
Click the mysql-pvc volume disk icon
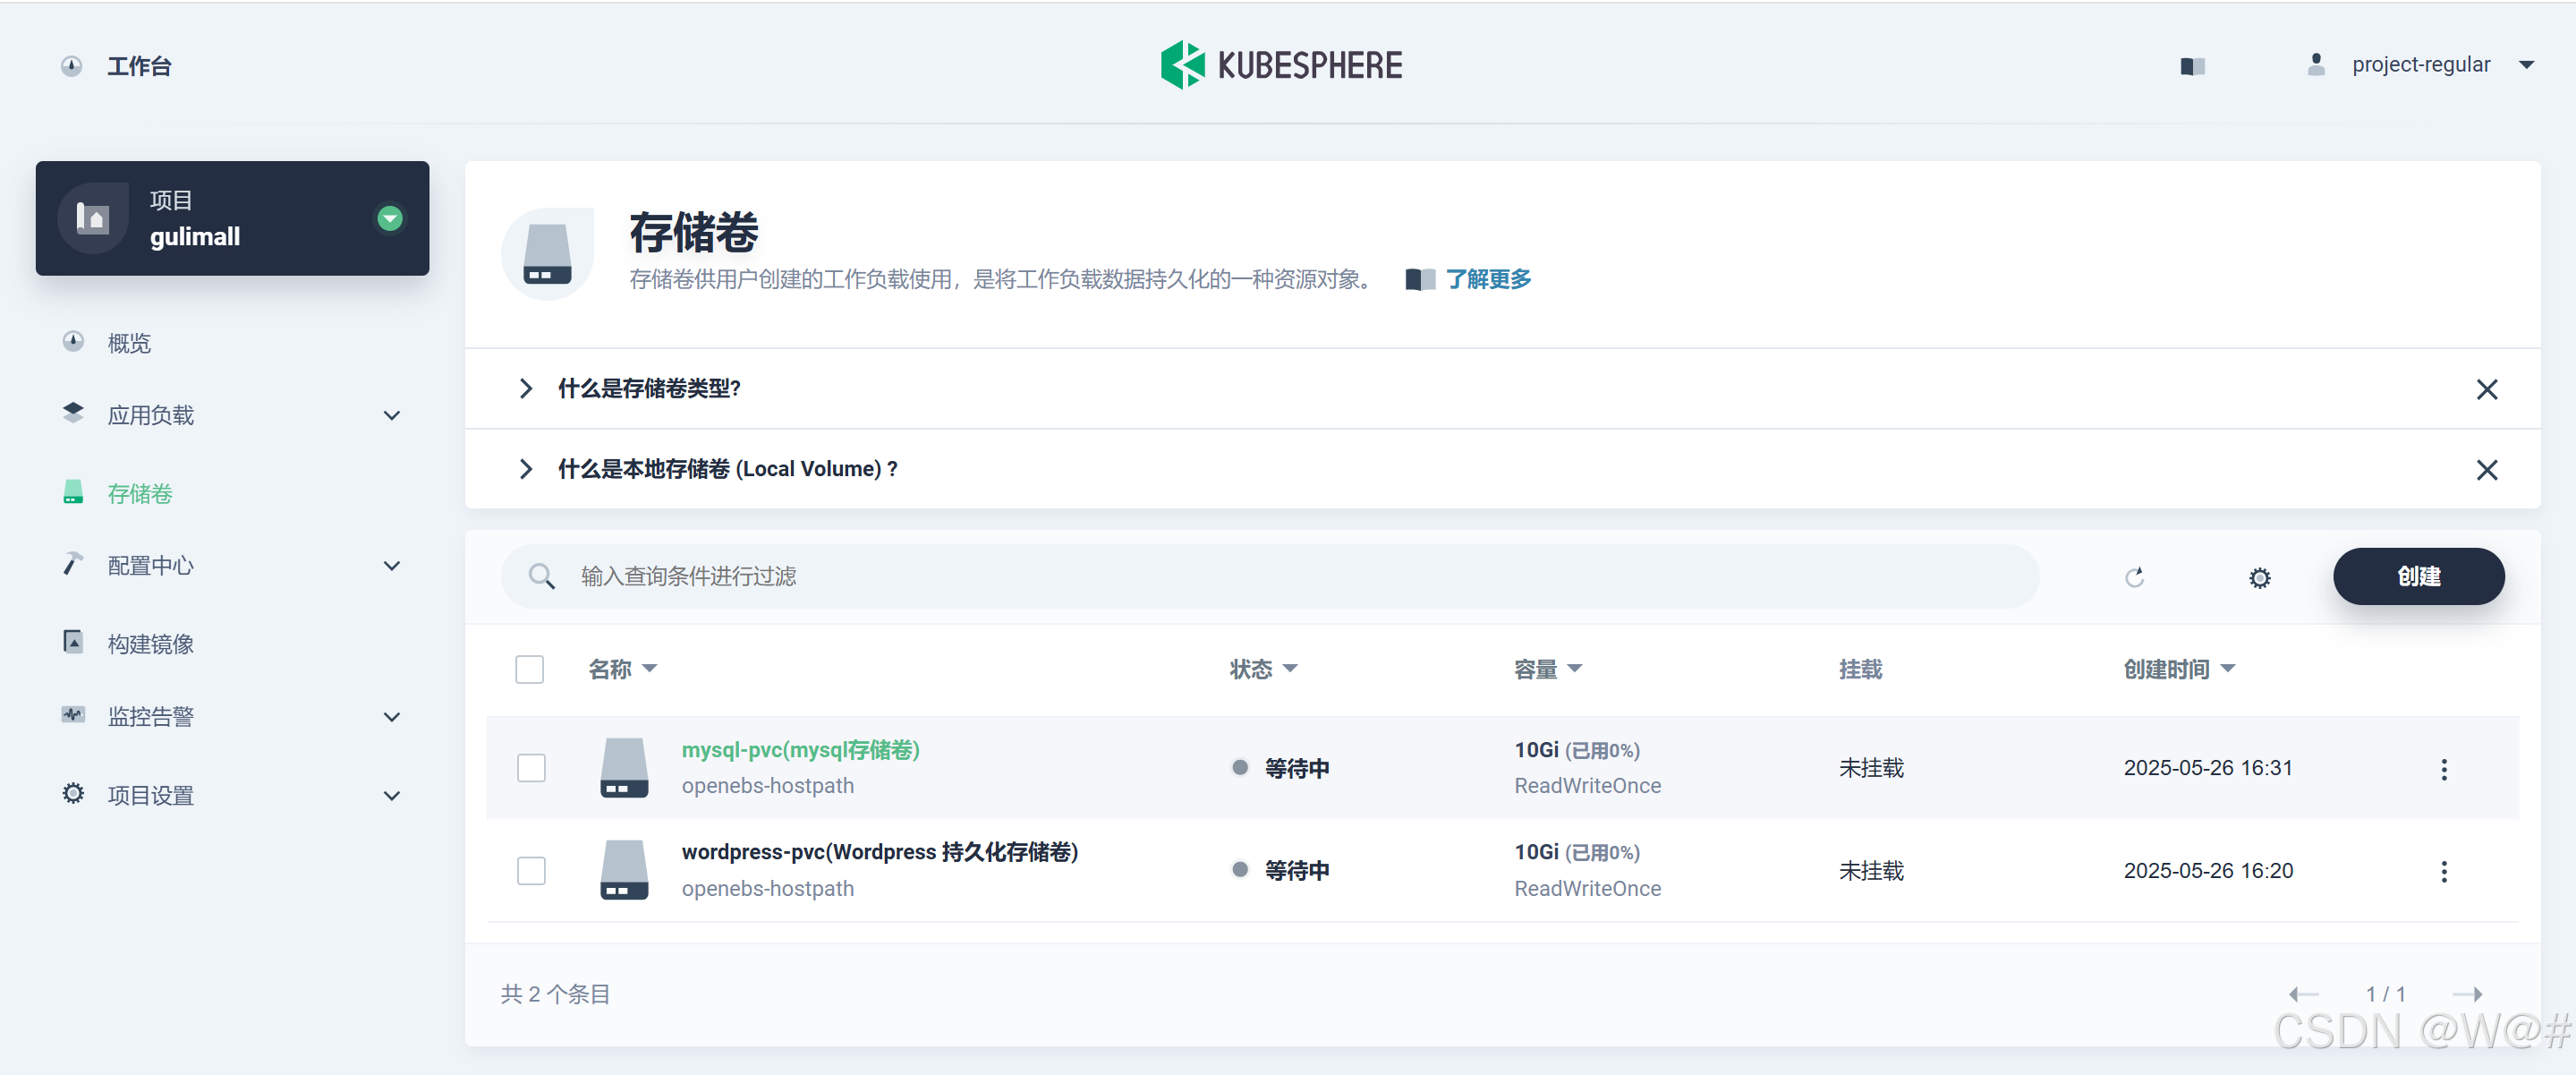point(624,767)
